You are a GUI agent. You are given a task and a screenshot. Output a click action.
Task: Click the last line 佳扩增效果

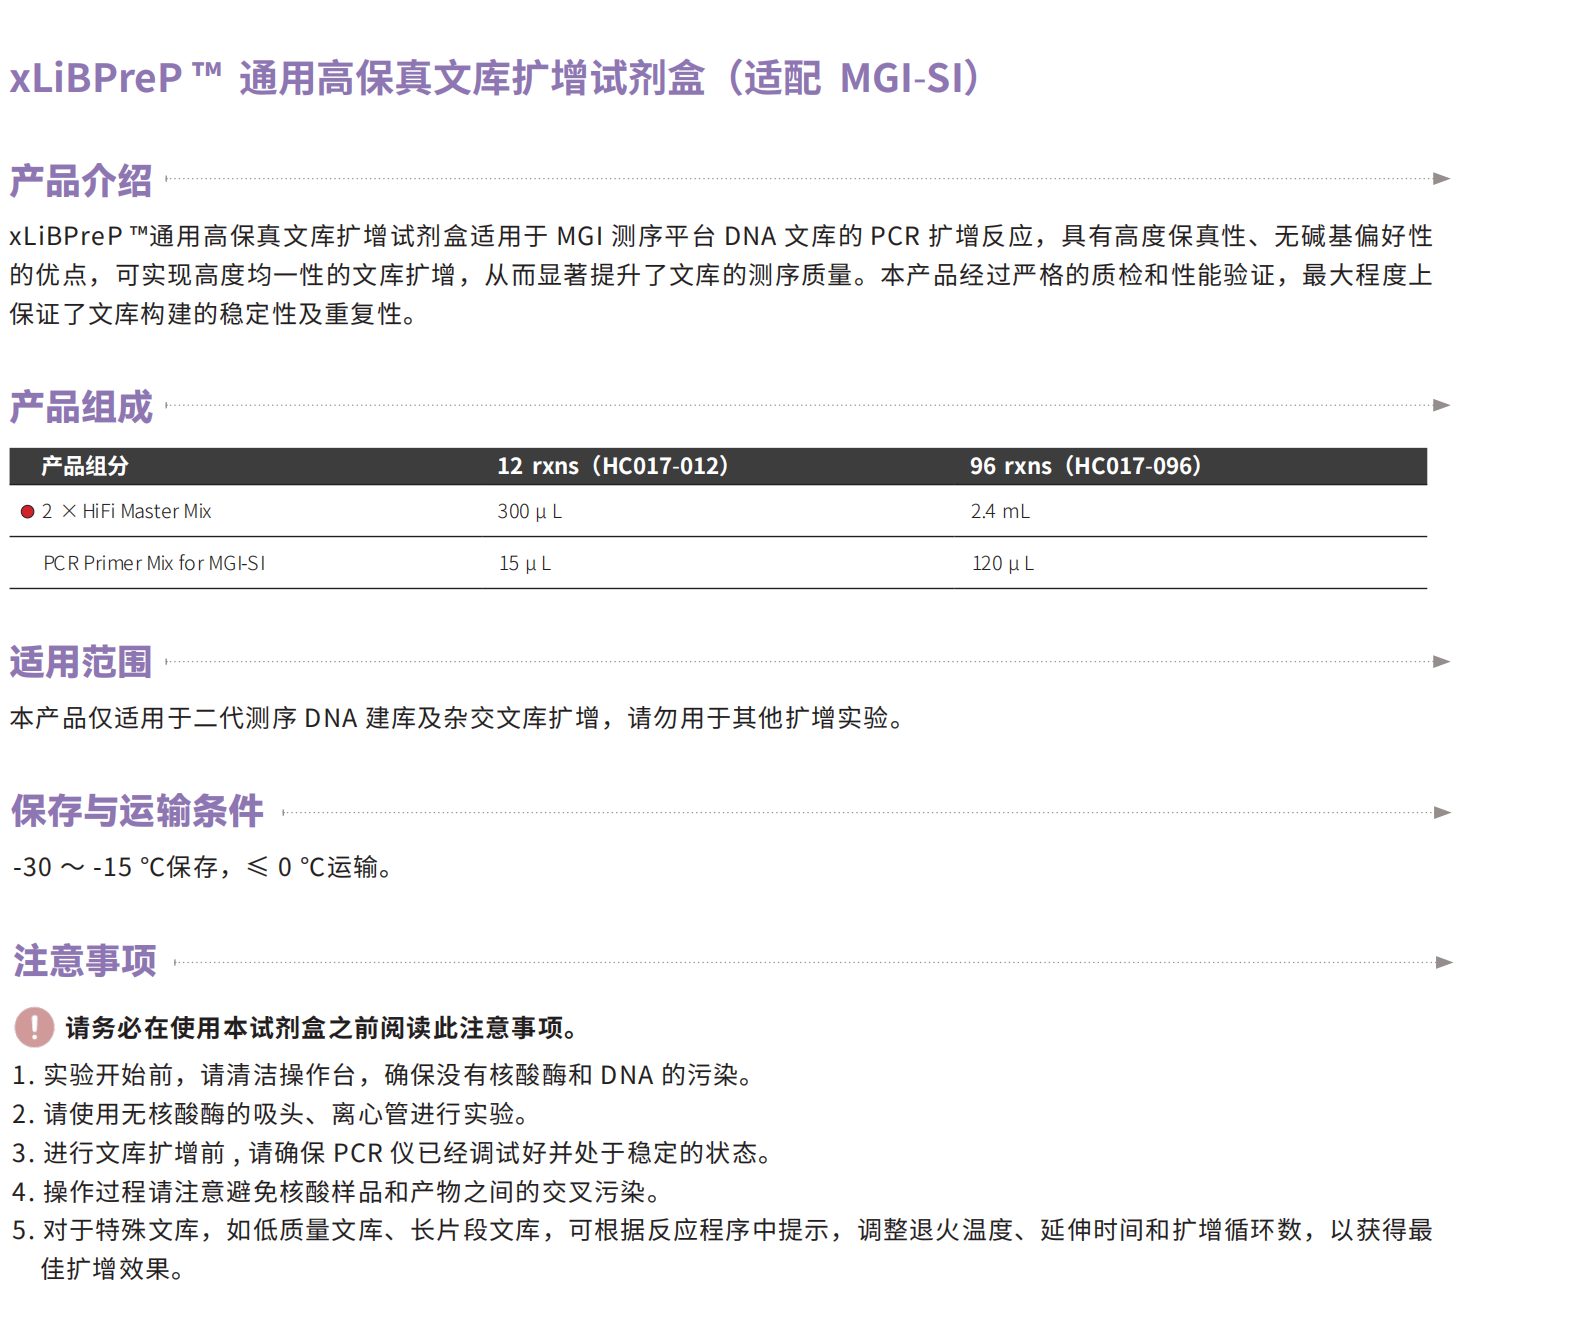click(x=113, y=1269)
